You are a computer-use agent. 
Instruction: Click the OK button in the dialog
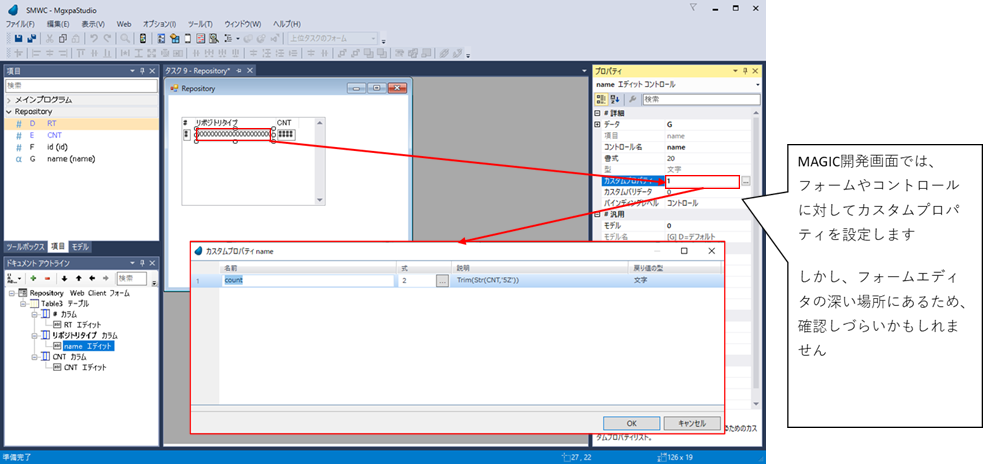point(632,422)
